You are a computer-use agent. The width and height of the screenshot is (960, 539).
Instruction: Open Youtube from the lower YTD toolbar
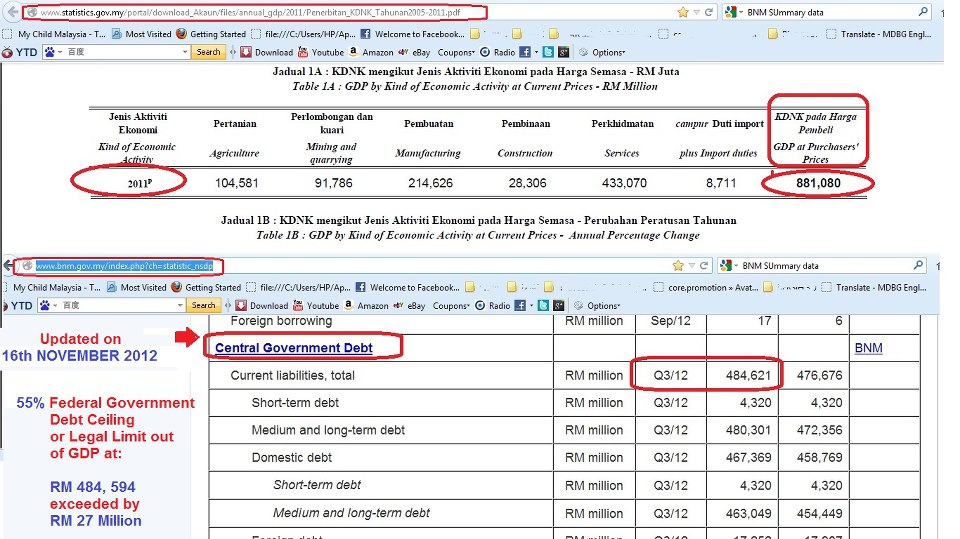[x=316, y=306]
